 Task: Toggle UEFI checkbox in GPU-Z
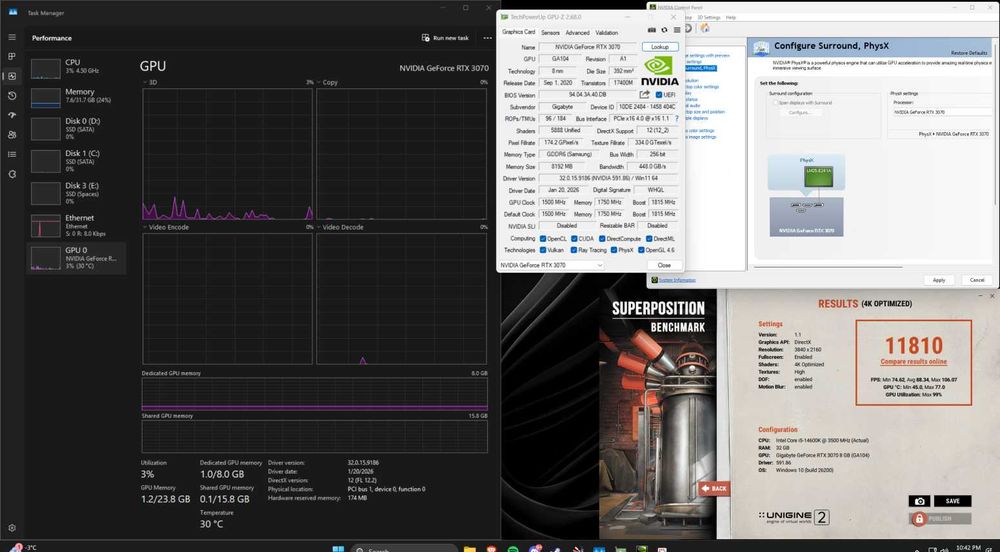click(x=659, y=95)
